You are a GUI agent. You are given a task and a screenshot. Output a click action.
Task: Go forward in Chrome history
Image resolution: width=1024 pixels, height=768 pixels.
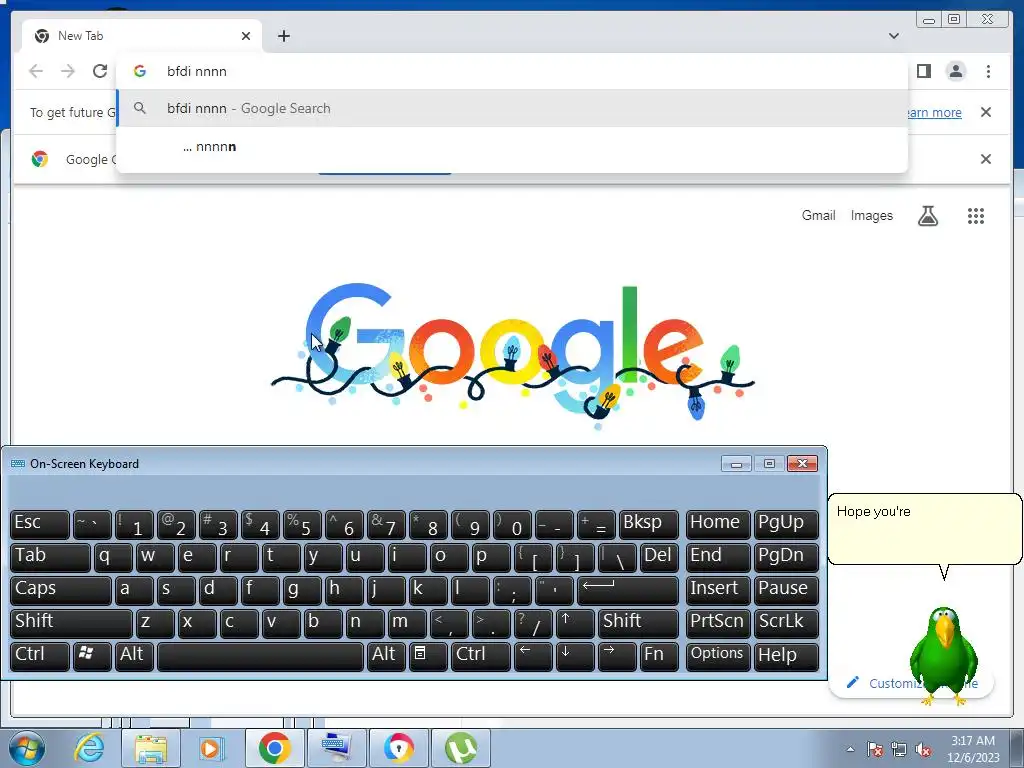pyautogui.click(x=68, y=71)
